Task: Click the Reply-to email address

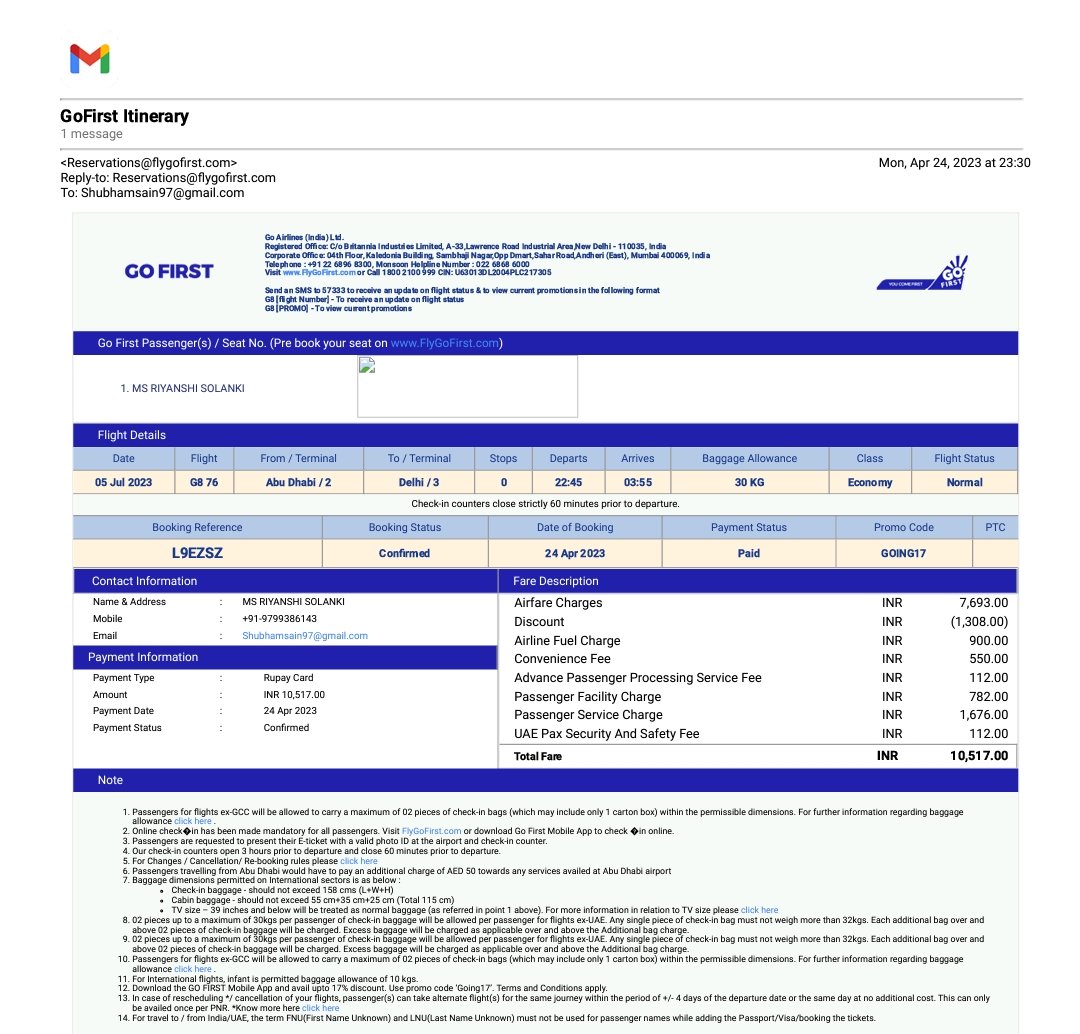Action: 193,177
